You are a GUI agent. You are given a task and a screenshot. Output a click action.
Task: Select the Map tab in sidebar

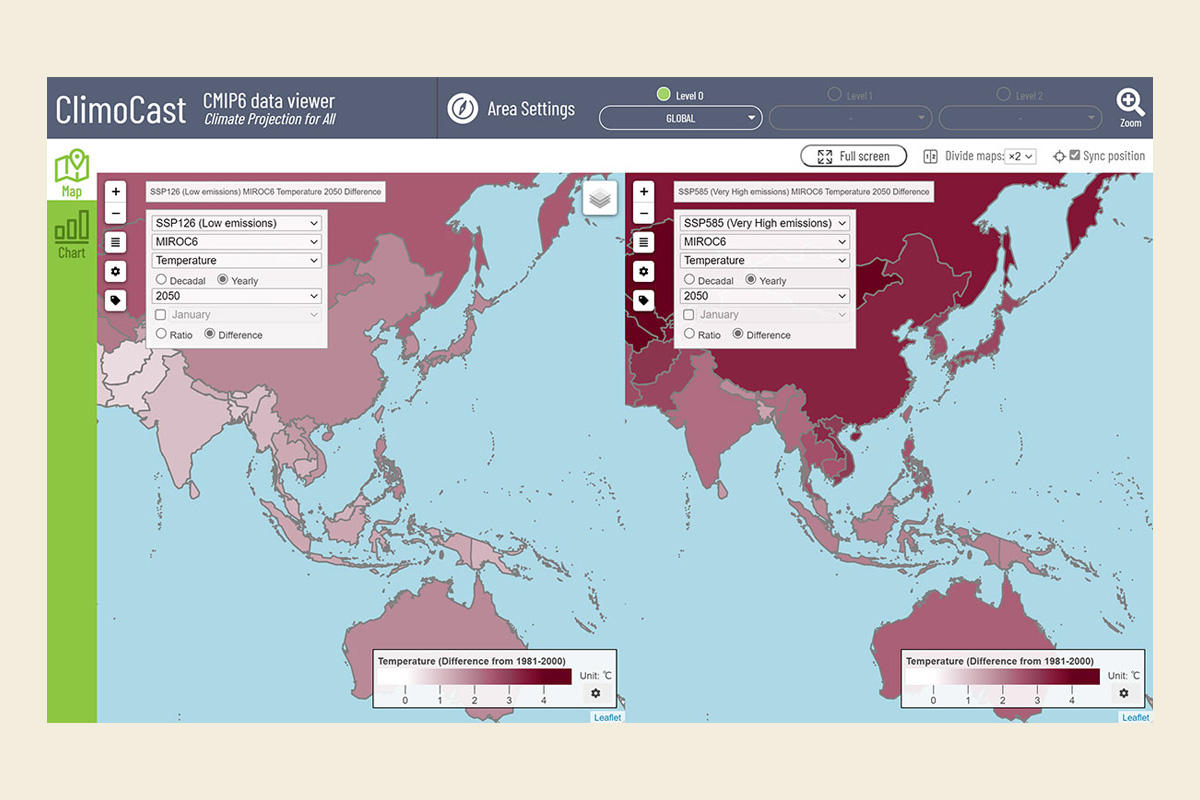[71, 173]
